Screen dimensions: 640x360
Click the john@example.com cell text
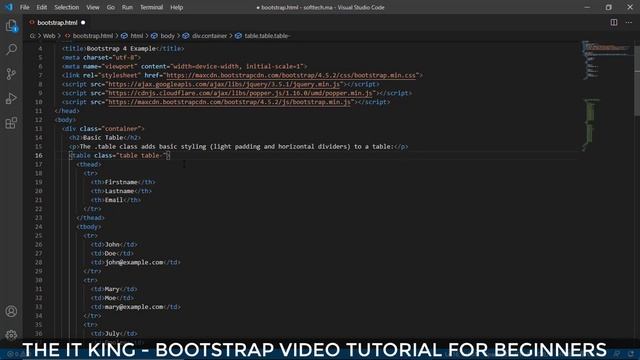(134, 262)
